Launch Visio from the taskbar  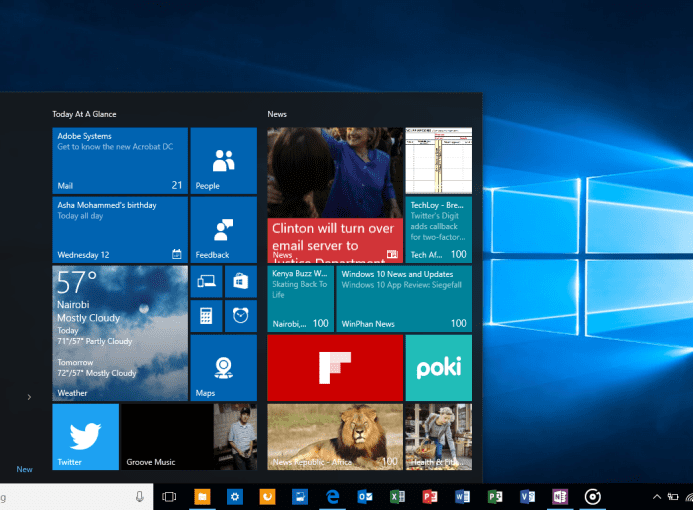527,497
